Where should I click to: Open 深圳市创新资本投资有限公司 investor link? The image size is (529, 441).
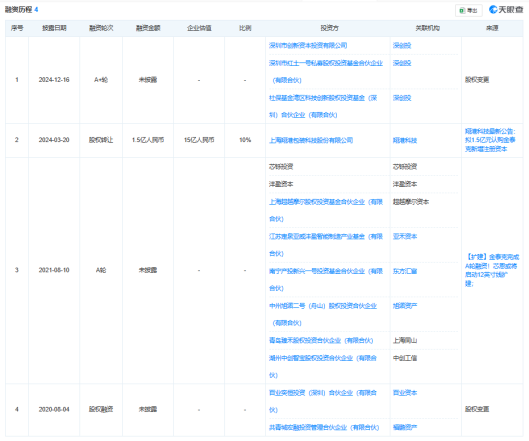point(308,46)
